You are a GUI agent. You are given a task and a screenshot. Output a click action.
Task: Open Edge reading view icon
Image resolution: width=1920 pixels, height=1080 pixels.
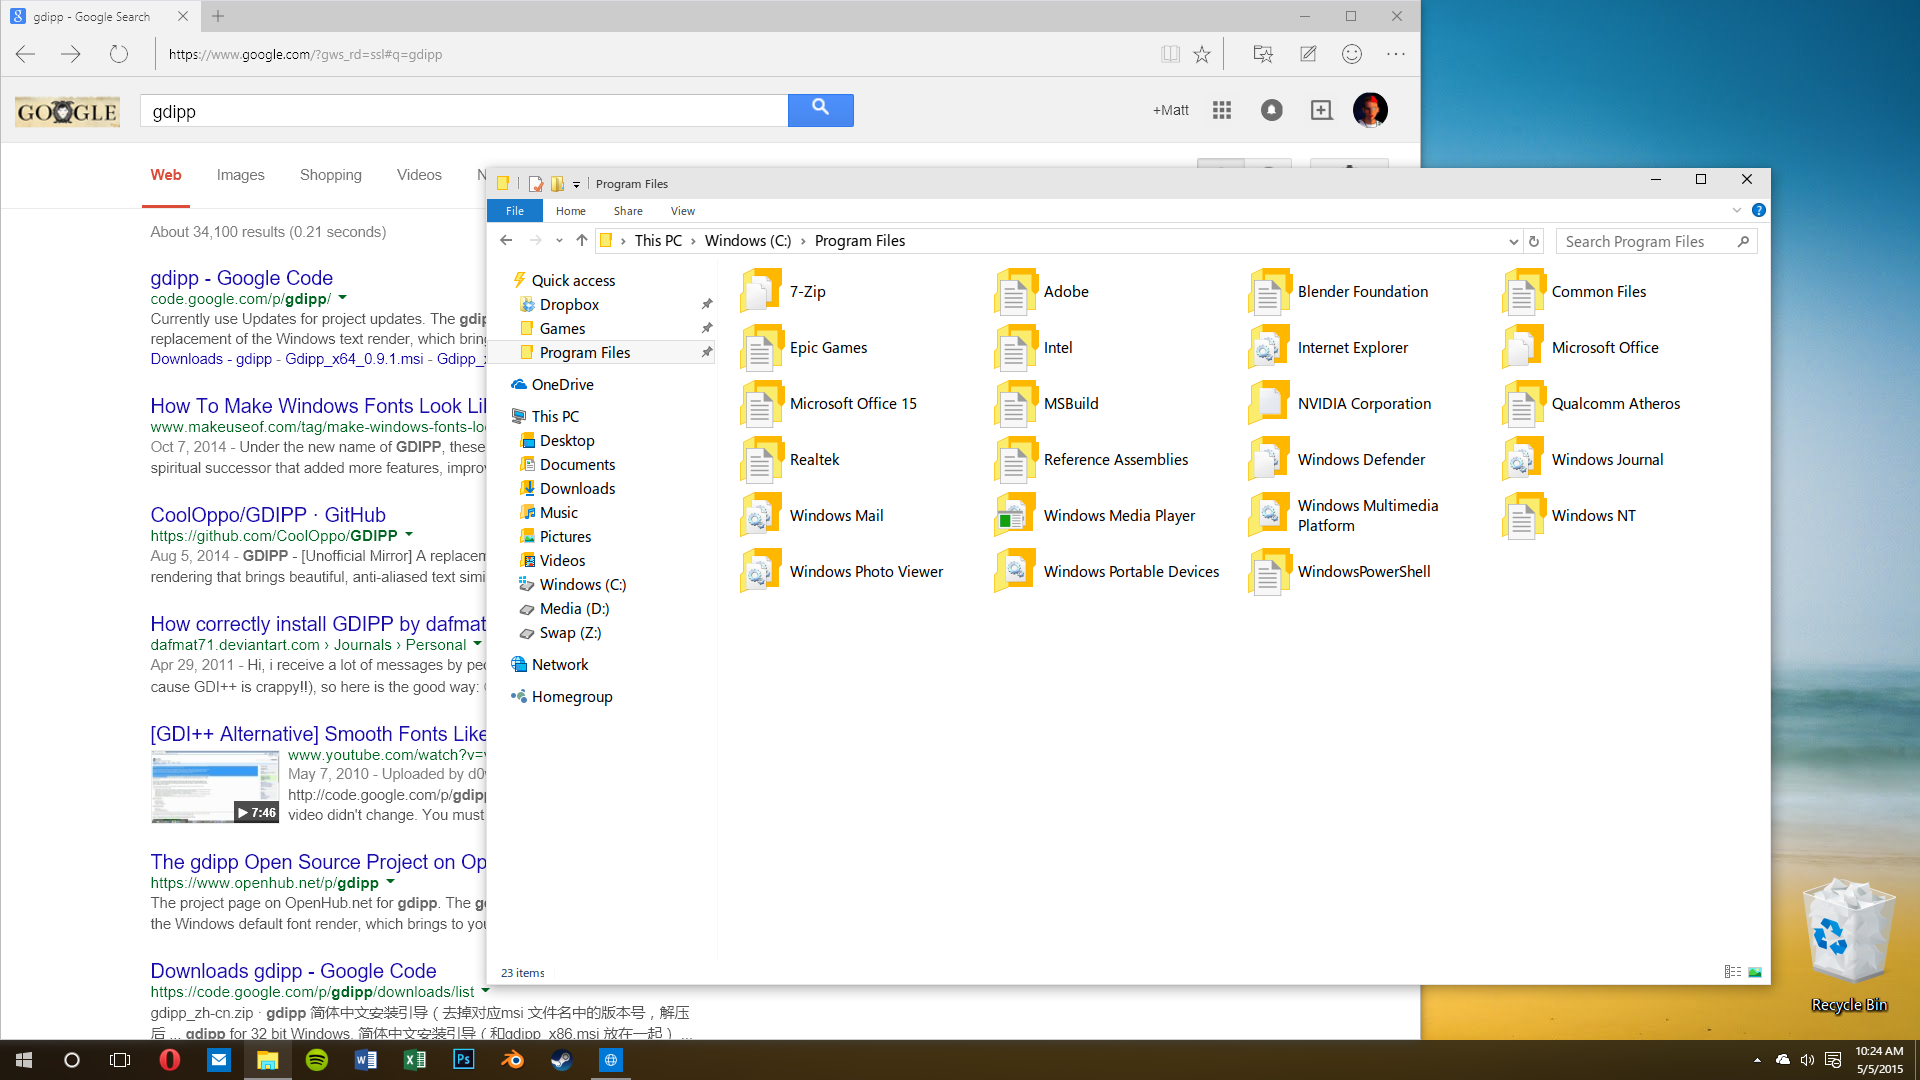1170,54
